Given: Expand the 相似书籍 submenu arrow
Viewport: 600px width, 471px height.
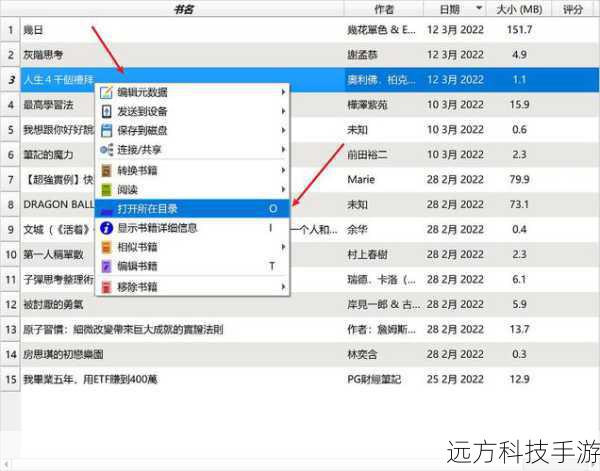Looking at the screenshot, I should 283,247.
